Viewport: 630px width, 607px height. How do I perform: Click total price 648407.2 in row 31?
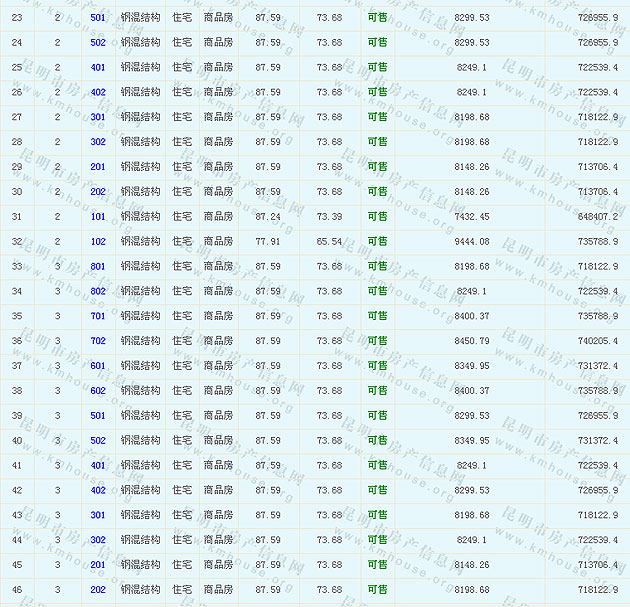pos(597,217)
